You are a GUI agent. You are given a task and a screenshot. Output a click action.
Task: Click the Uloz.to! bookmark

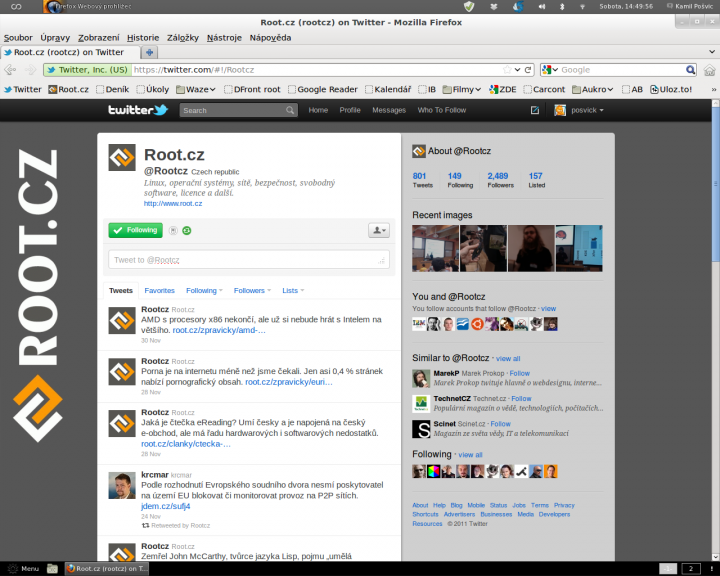(671, 90)
